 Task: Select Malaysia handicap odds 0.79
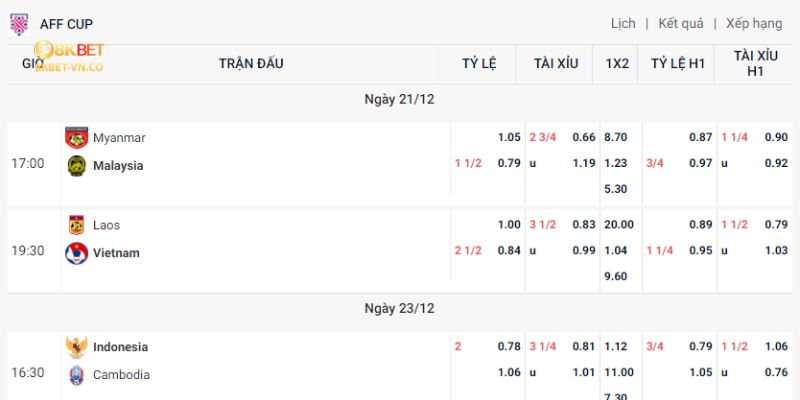pyautogui.click(x=509, y=165)
